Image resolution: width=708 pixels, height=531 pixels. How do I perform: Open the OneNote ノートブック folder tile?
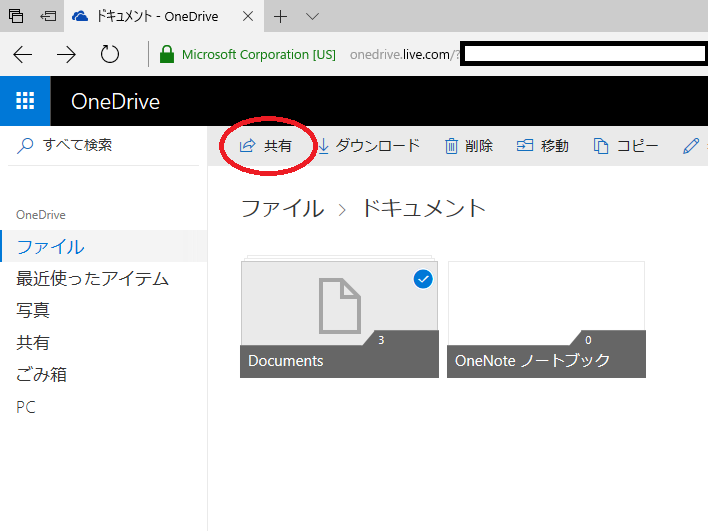coord(546,319)
